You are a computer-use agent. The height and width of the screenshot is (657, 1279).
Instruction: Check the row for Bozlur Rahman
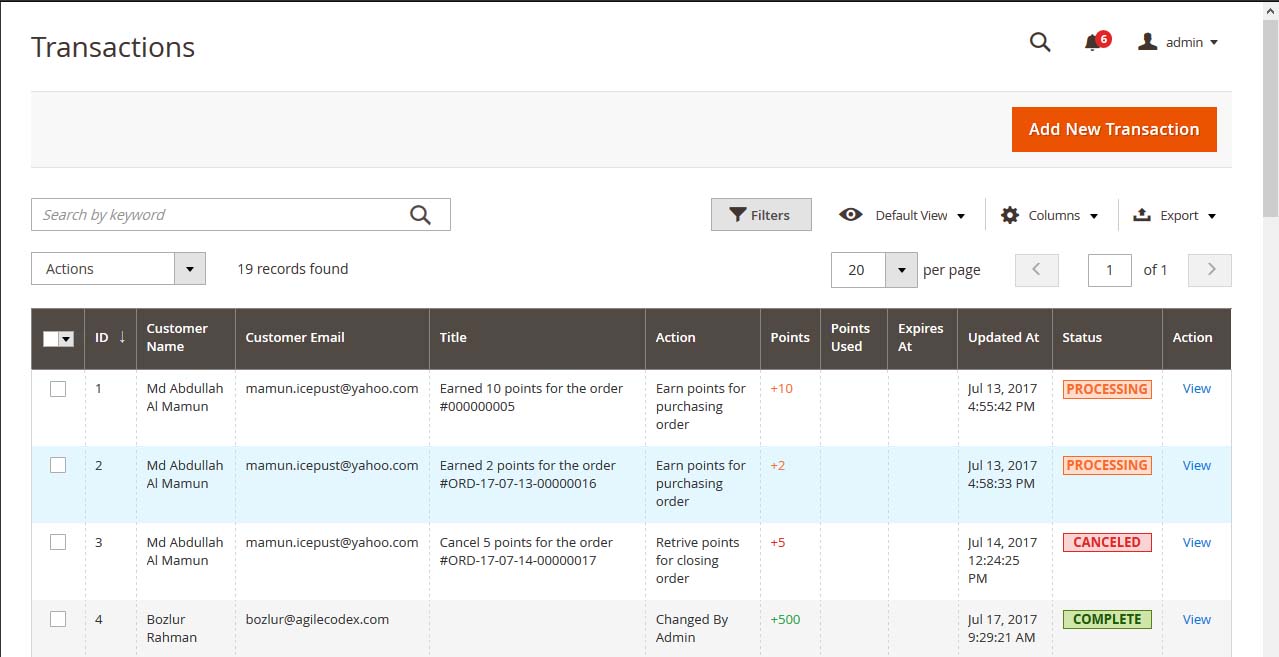click(x=58, y=619)
